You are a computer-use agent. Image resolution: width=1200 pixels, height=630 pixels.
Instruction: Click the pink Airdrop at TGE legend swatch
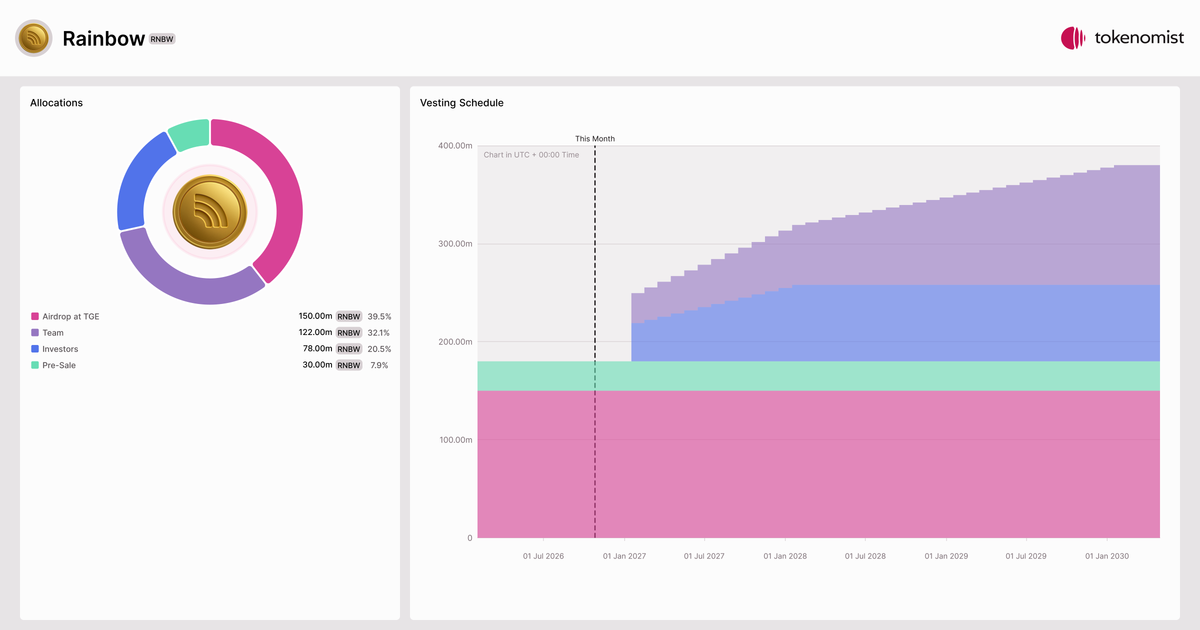[x=35, y=316]
